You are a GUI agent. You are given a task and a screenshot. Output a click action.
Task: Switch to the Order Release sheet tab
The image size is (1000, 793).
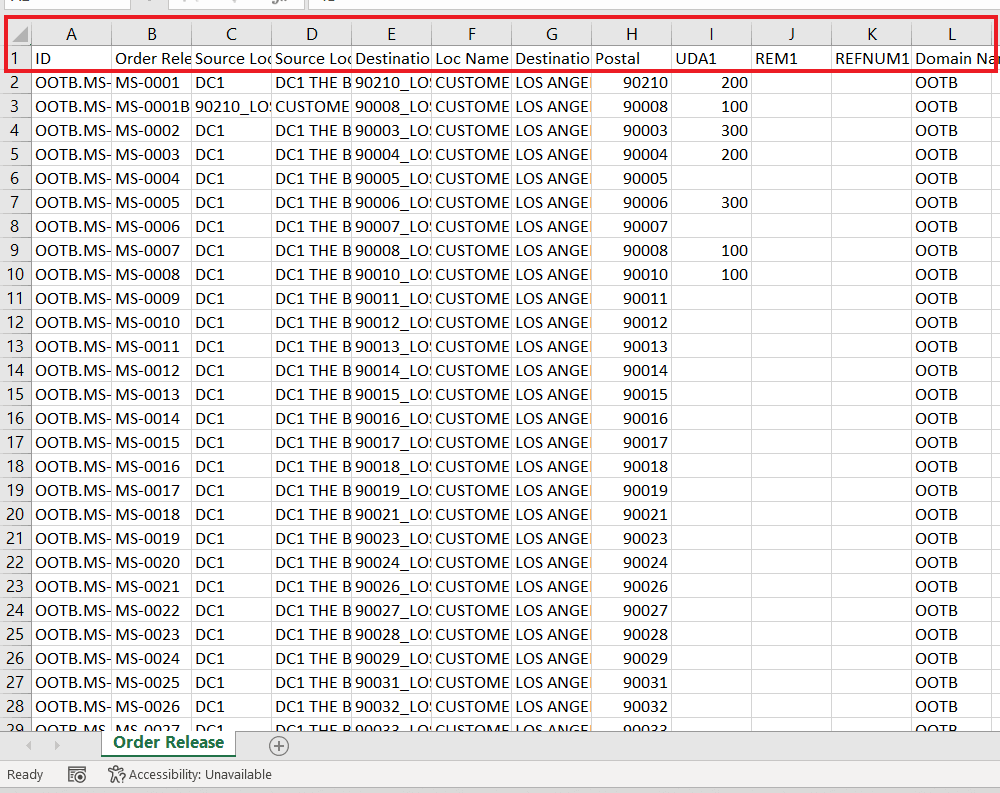pos(168,743)
